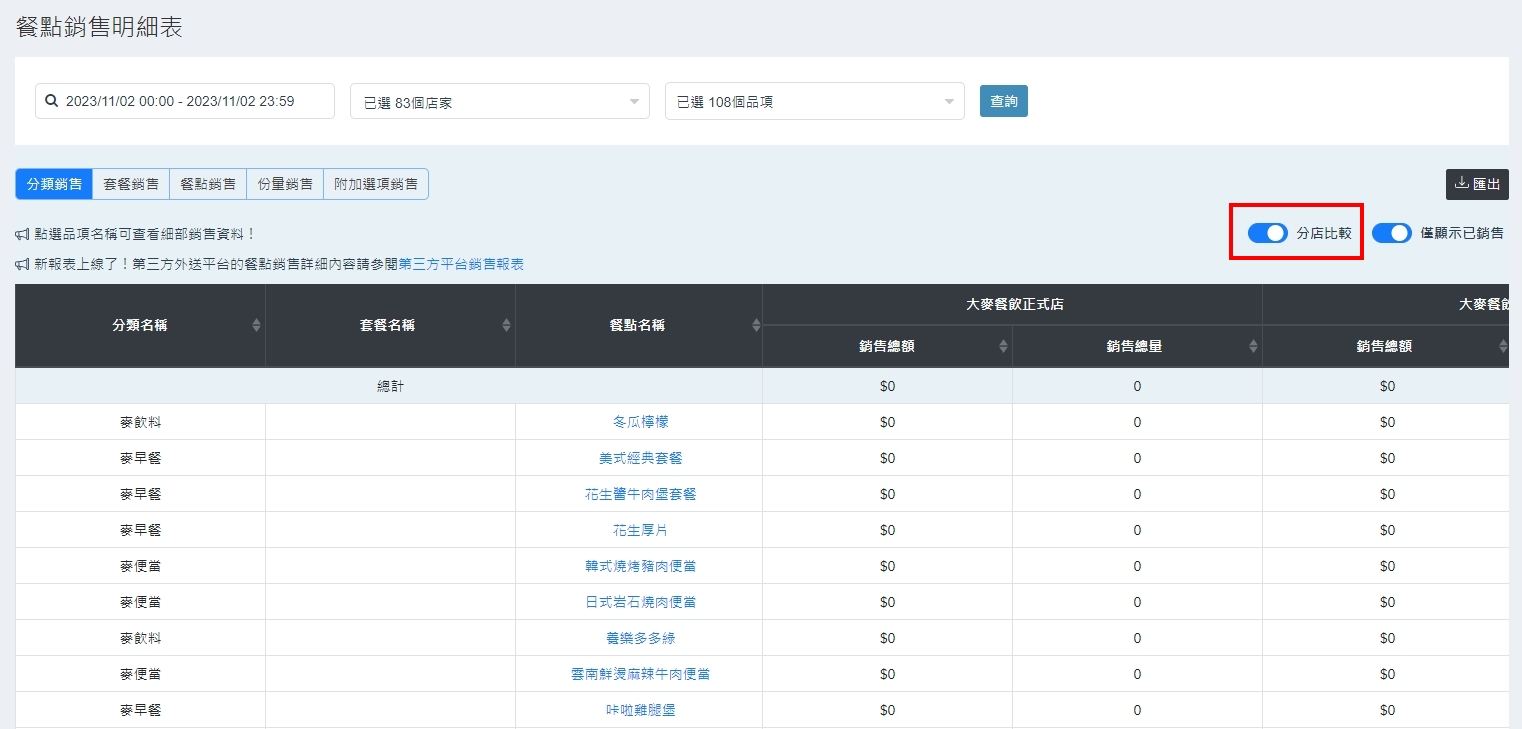Image resolution: width=1522 pixels, height=729 pixels.
Task: Click the megaphone icon beside 點選品項名稱 notice
Action: pos(22,234)
